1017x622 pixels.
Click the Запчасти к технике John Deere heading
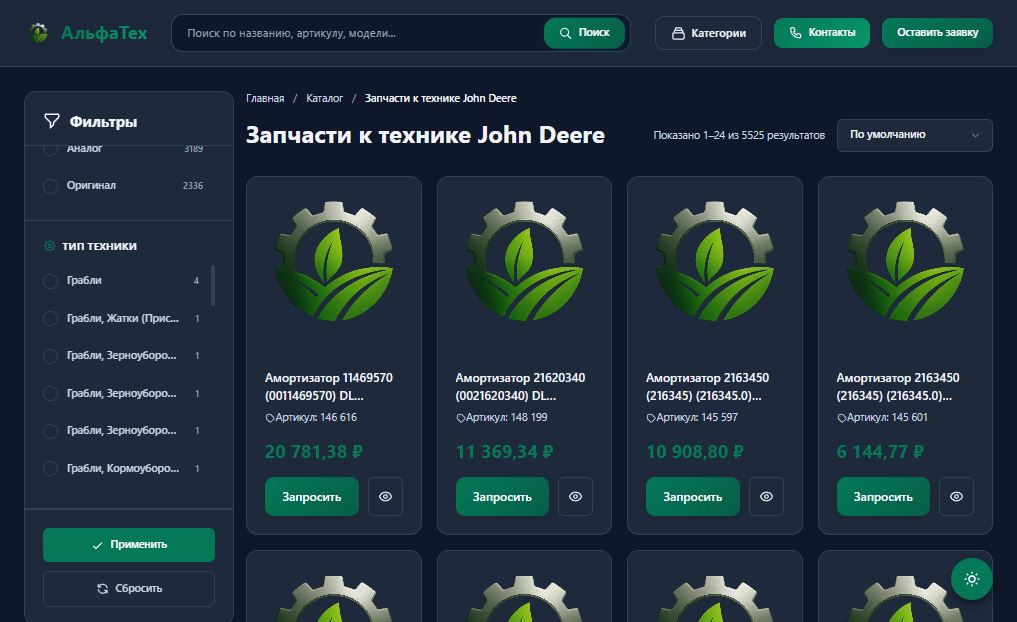[x=425, y=135]
